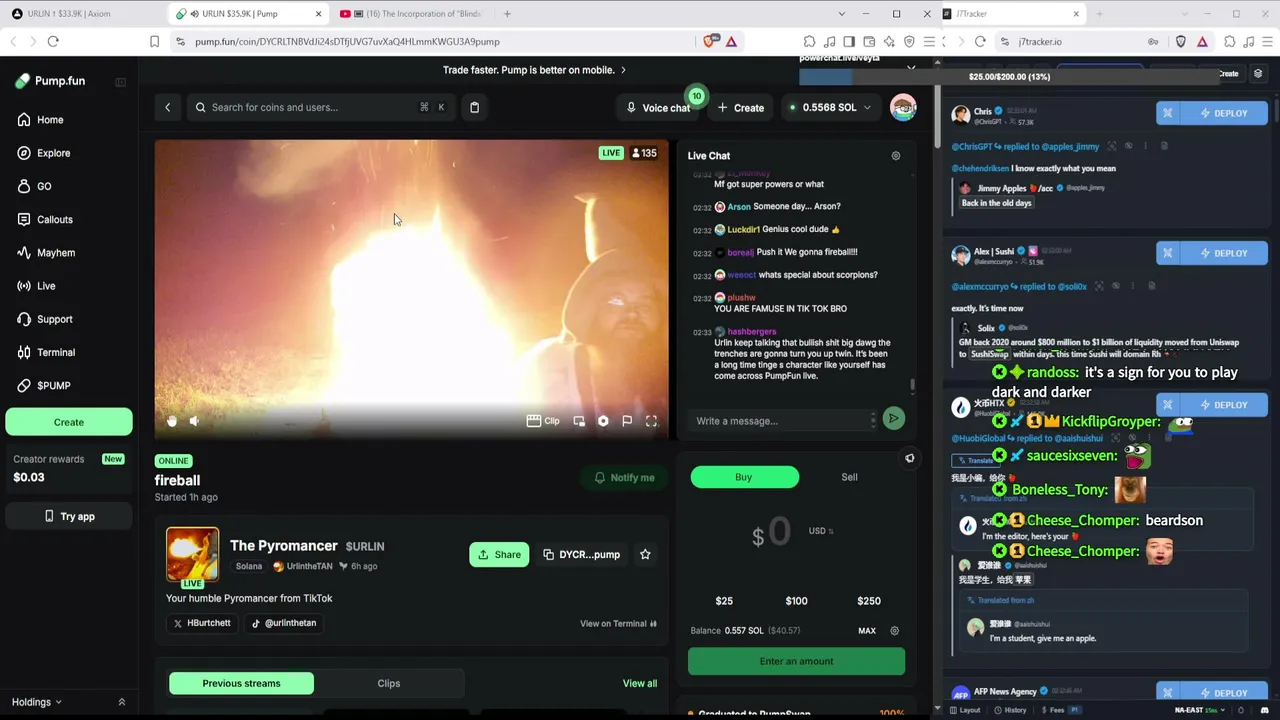The width and height of the screenshot is (1280, 720).
Task: Expand the Holdings panel with double chevron
Action: pos(122,702)
